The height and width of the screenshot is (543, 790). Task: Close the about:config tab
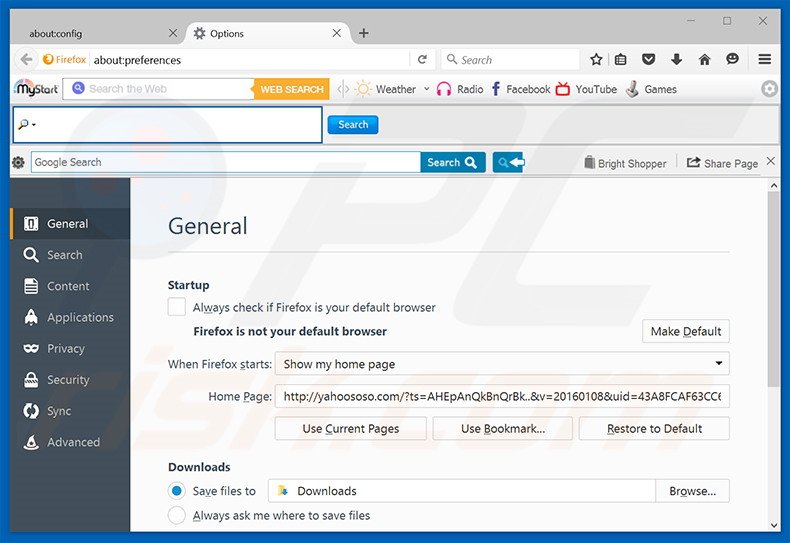[173, 33]
